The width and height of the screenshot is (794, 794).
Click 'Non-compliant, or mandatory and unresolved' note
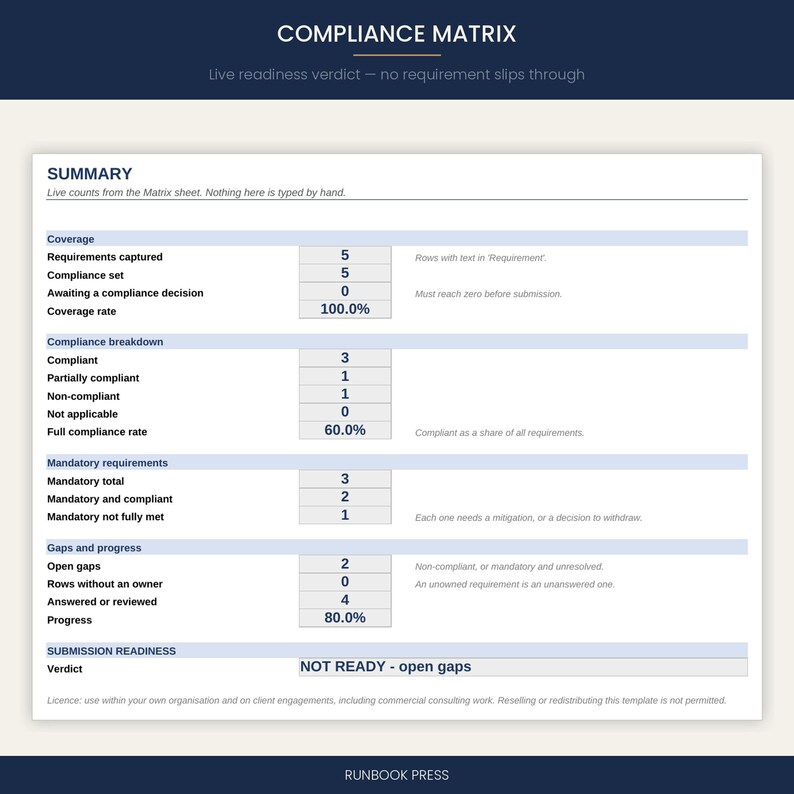(x=509, y=566)
